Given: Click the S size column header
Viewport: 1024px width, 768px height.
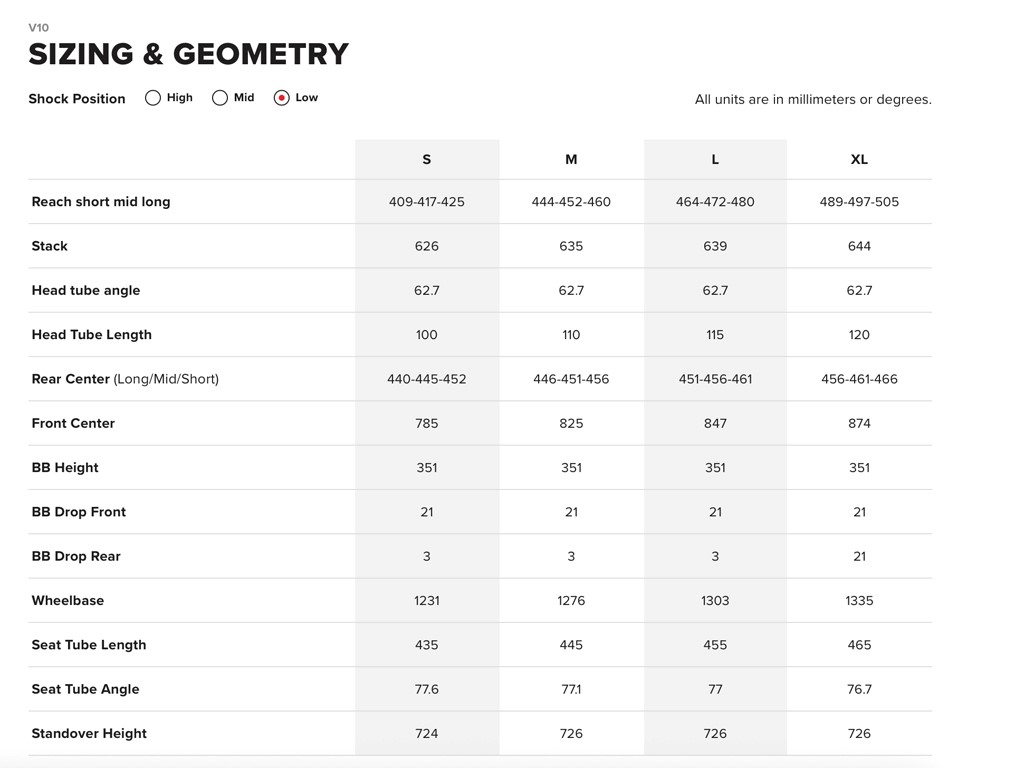Looking at the screenshot, I should [x=427, y=160].
